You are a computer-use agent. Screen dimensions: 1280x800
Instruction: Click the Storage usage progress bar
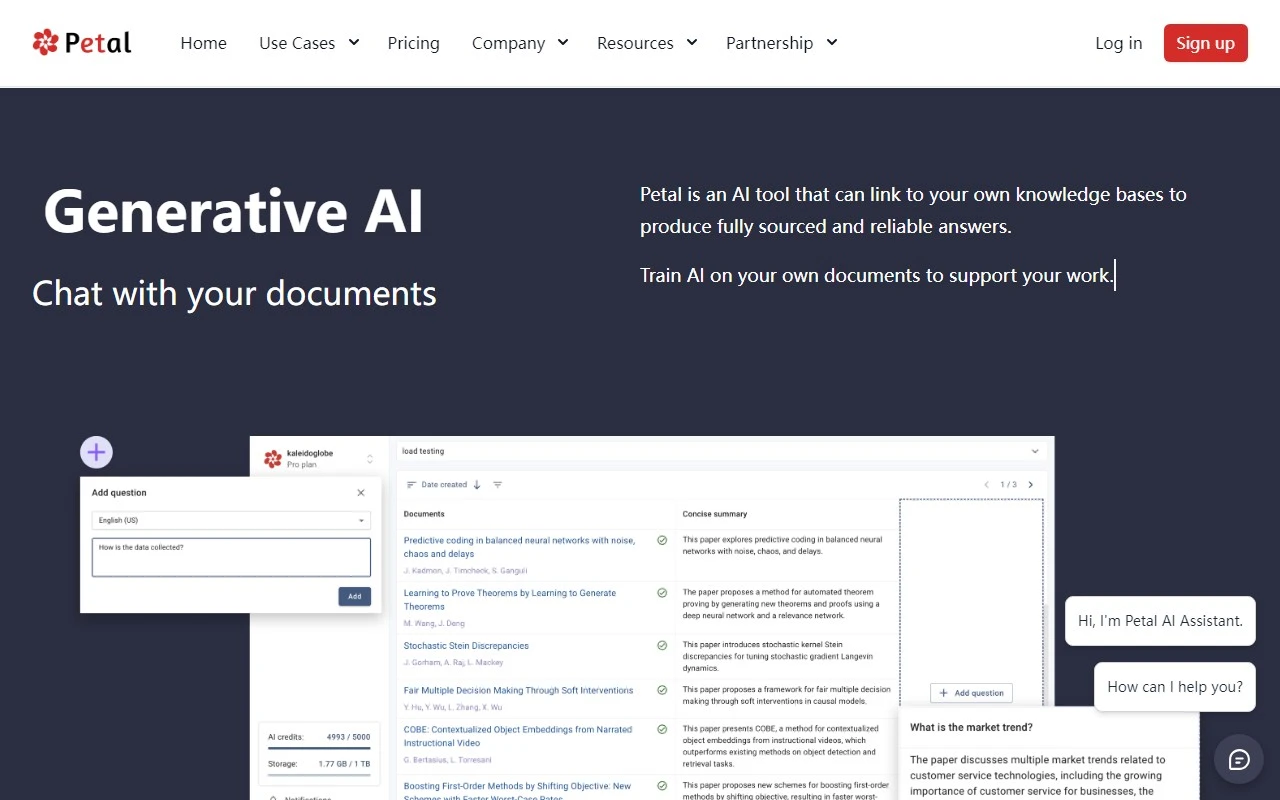(x=319, y=774)
